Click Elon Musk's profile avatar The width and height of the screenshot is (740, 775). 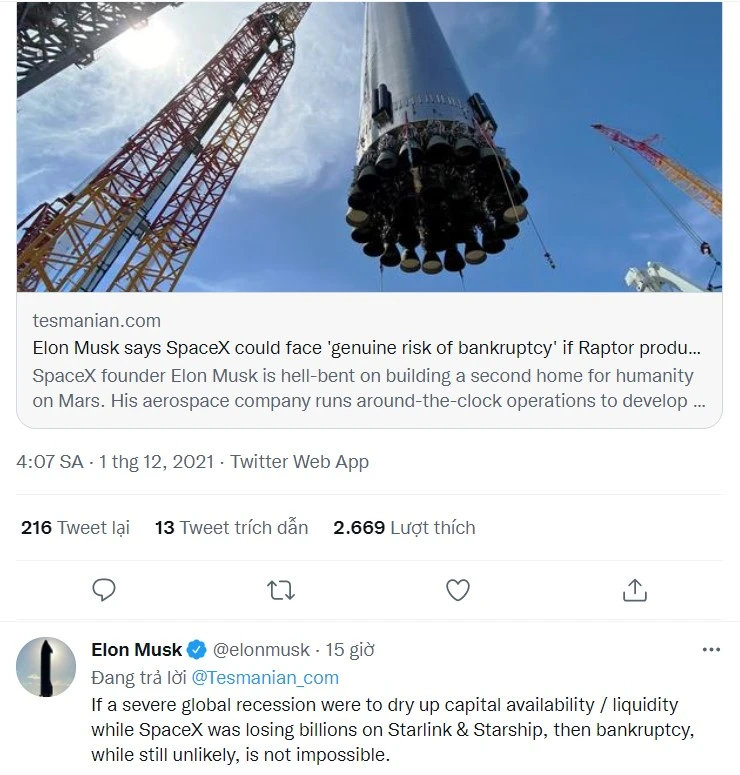click(x=46, y=667)
